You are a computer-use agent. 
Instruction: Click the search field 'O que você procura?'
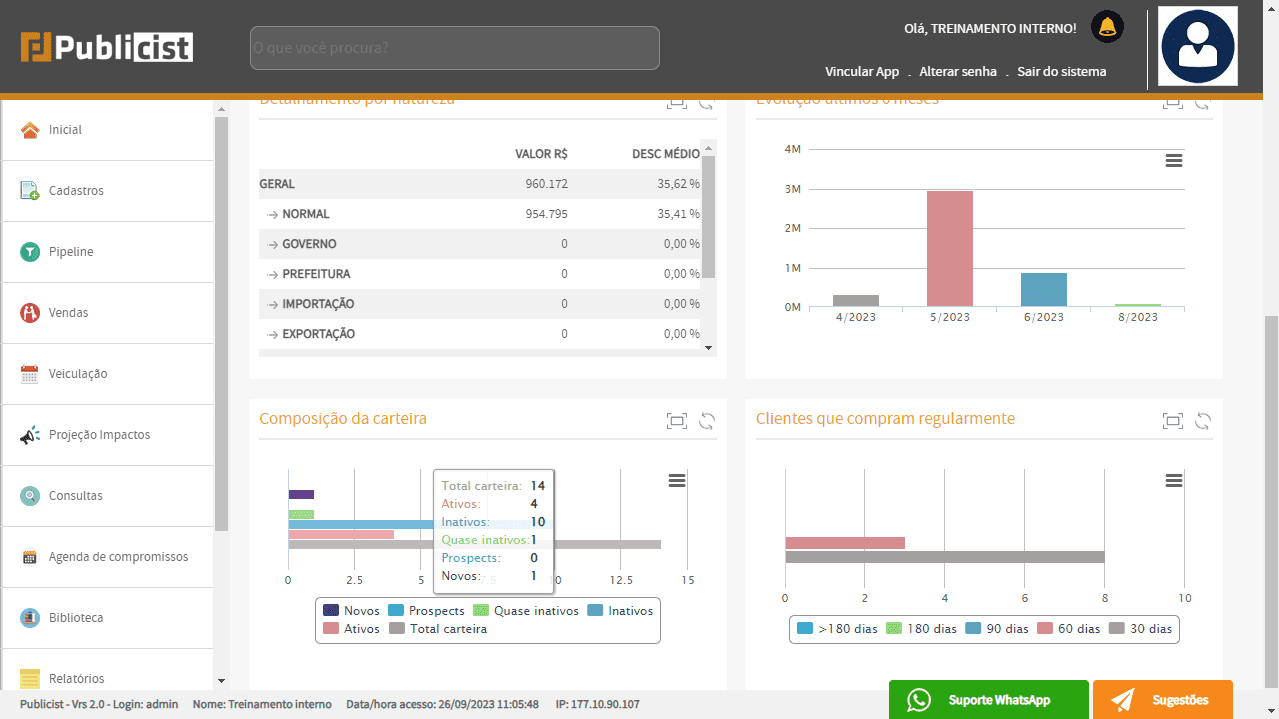[x=454, y=48]
